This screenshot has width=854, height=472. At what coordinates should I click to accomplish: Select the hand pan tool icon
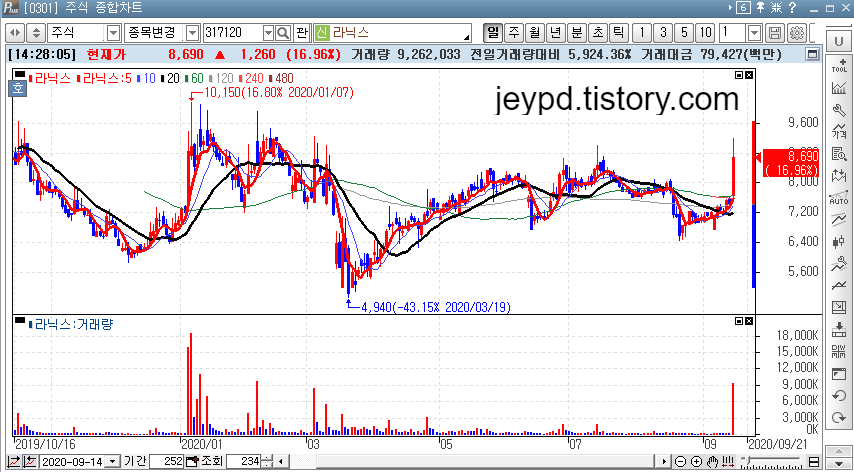point(712,462)
